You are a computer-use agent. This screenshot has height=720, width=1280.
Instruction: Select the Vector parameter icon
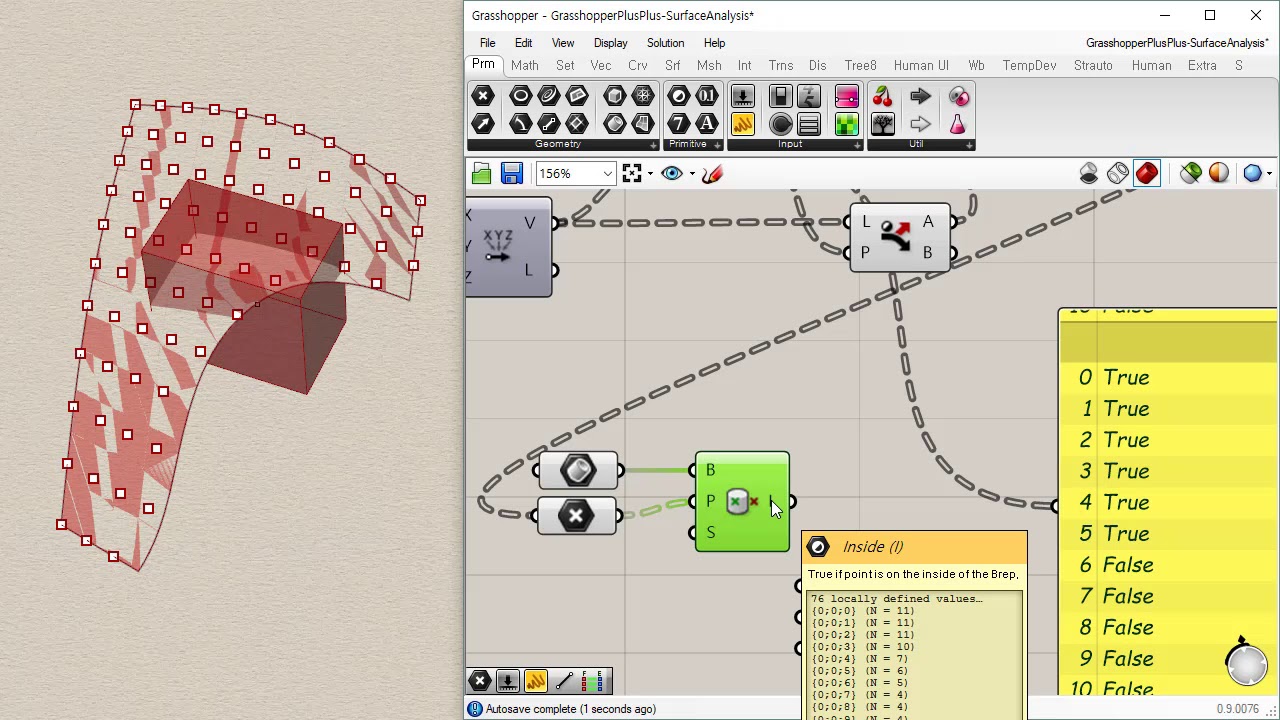(x=483, y=124)
